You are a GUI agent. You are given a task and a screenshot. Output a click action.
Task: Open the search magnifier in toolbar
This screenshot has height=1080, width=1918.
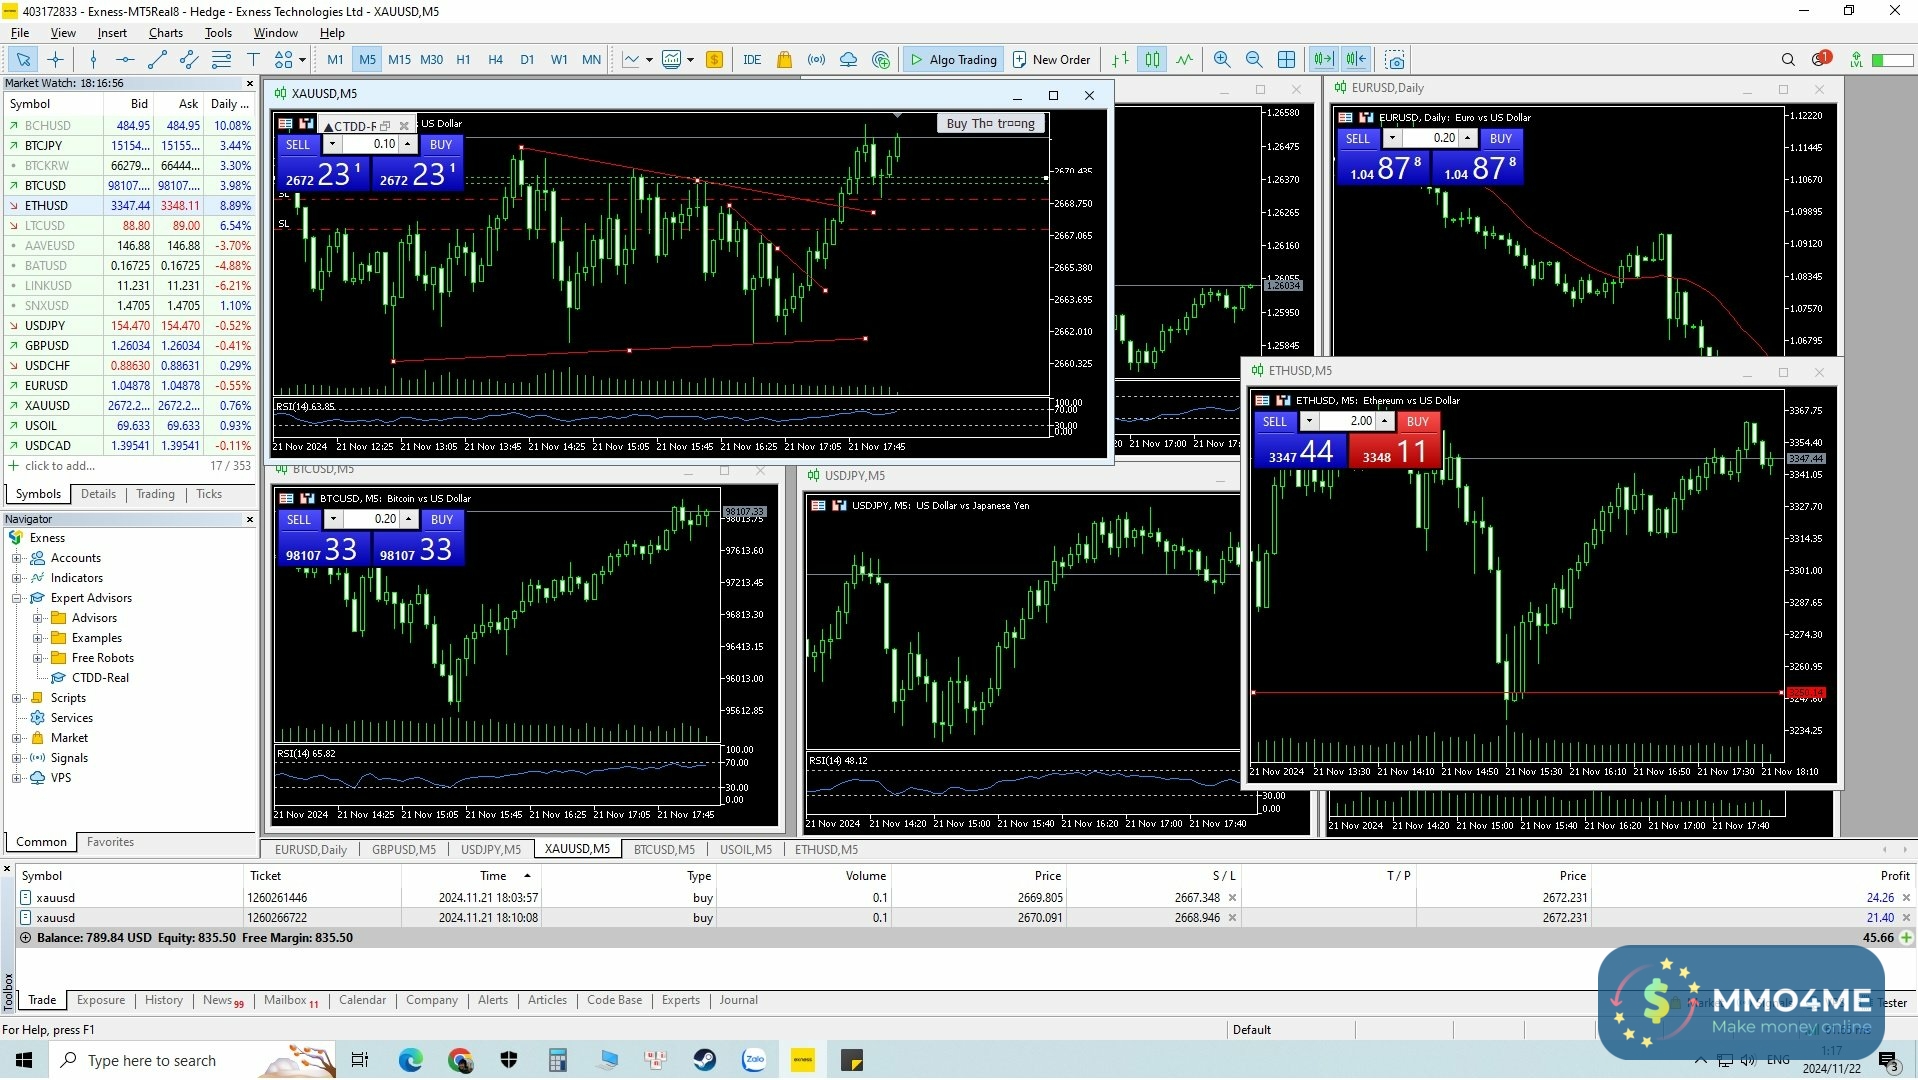pyautogui.click(x=1788, y=60)
